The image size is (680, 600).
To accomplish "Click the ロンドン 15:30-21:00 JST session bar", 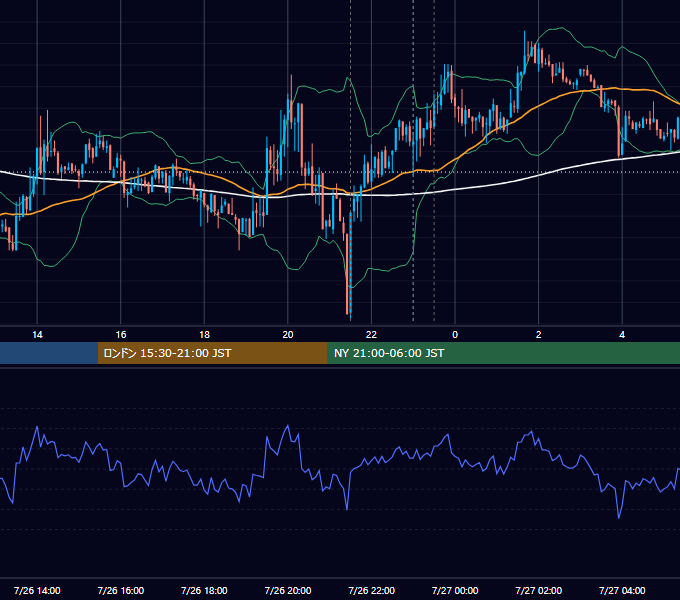I will (x=212, y=353).
